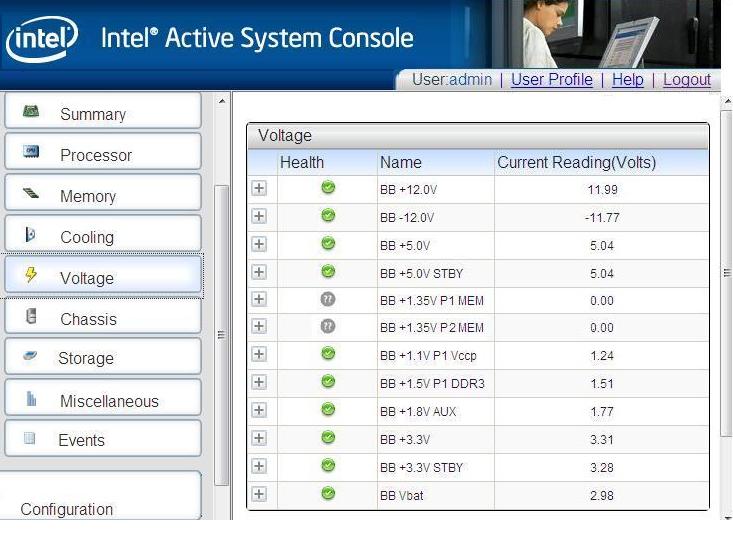Click green health icon for BB +3.3V
This screenshot has width=733, height=535.
328,437
